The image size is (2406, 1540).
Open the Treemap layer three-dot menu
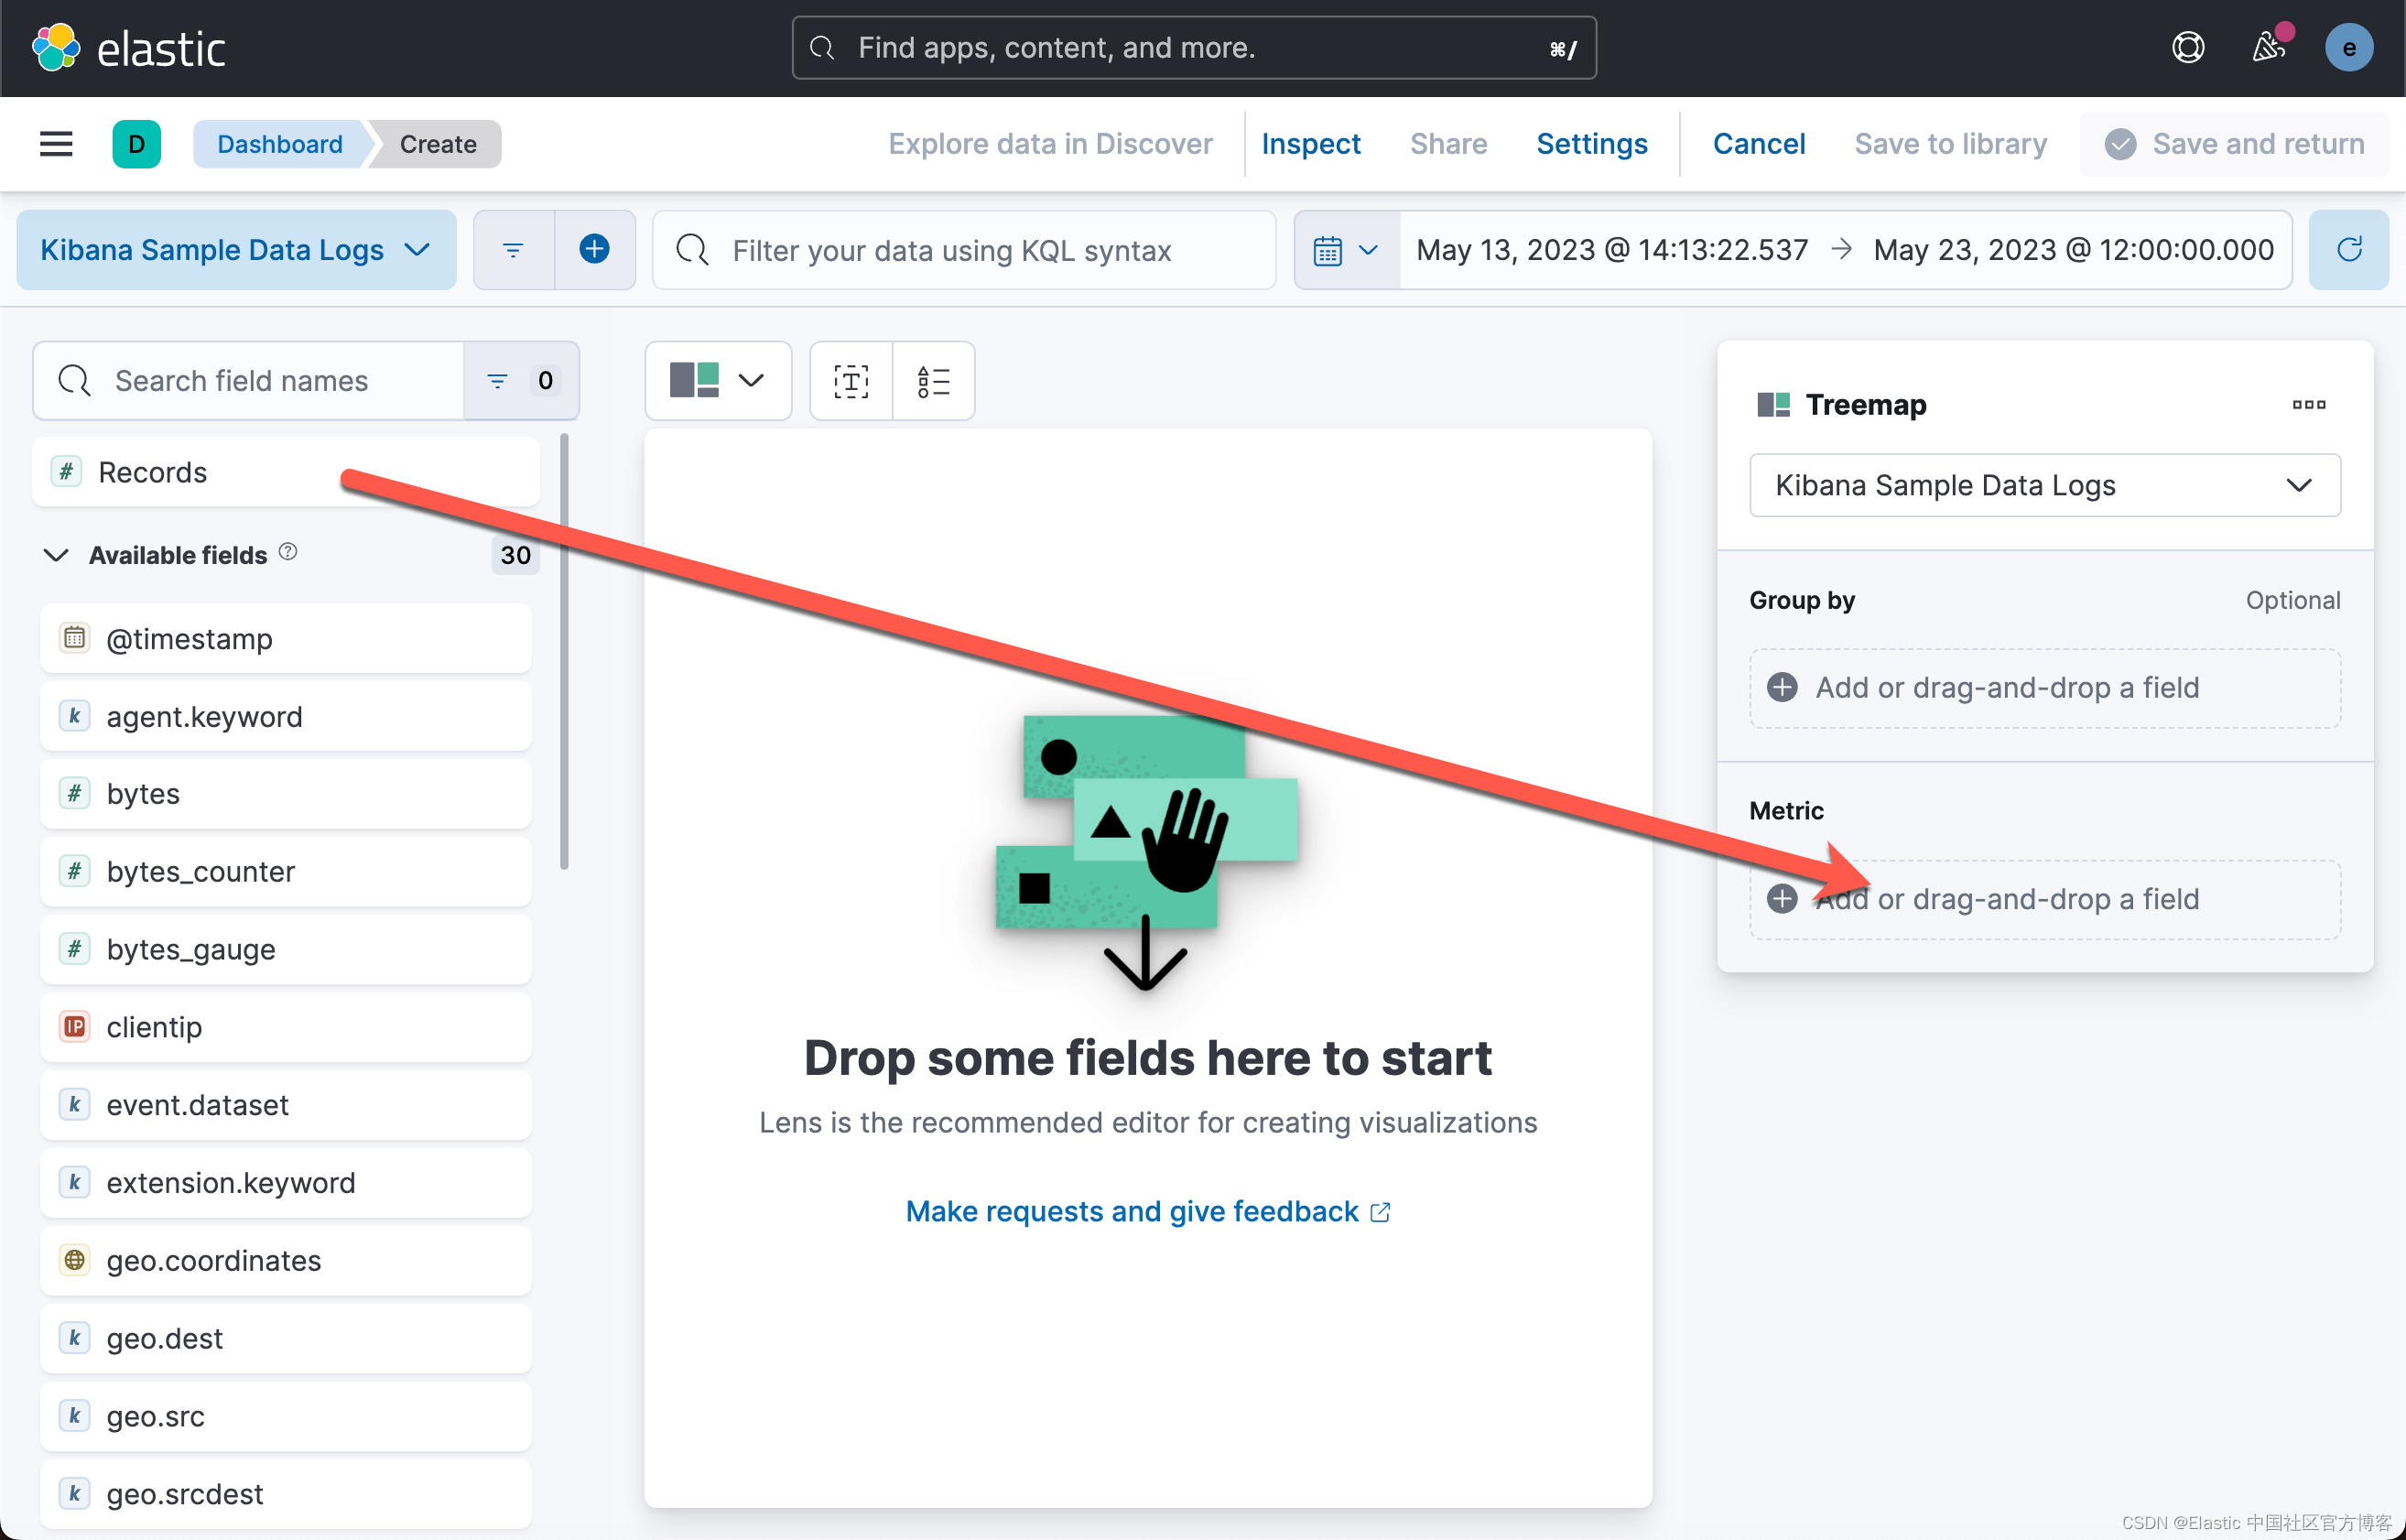click(2308, 405)
